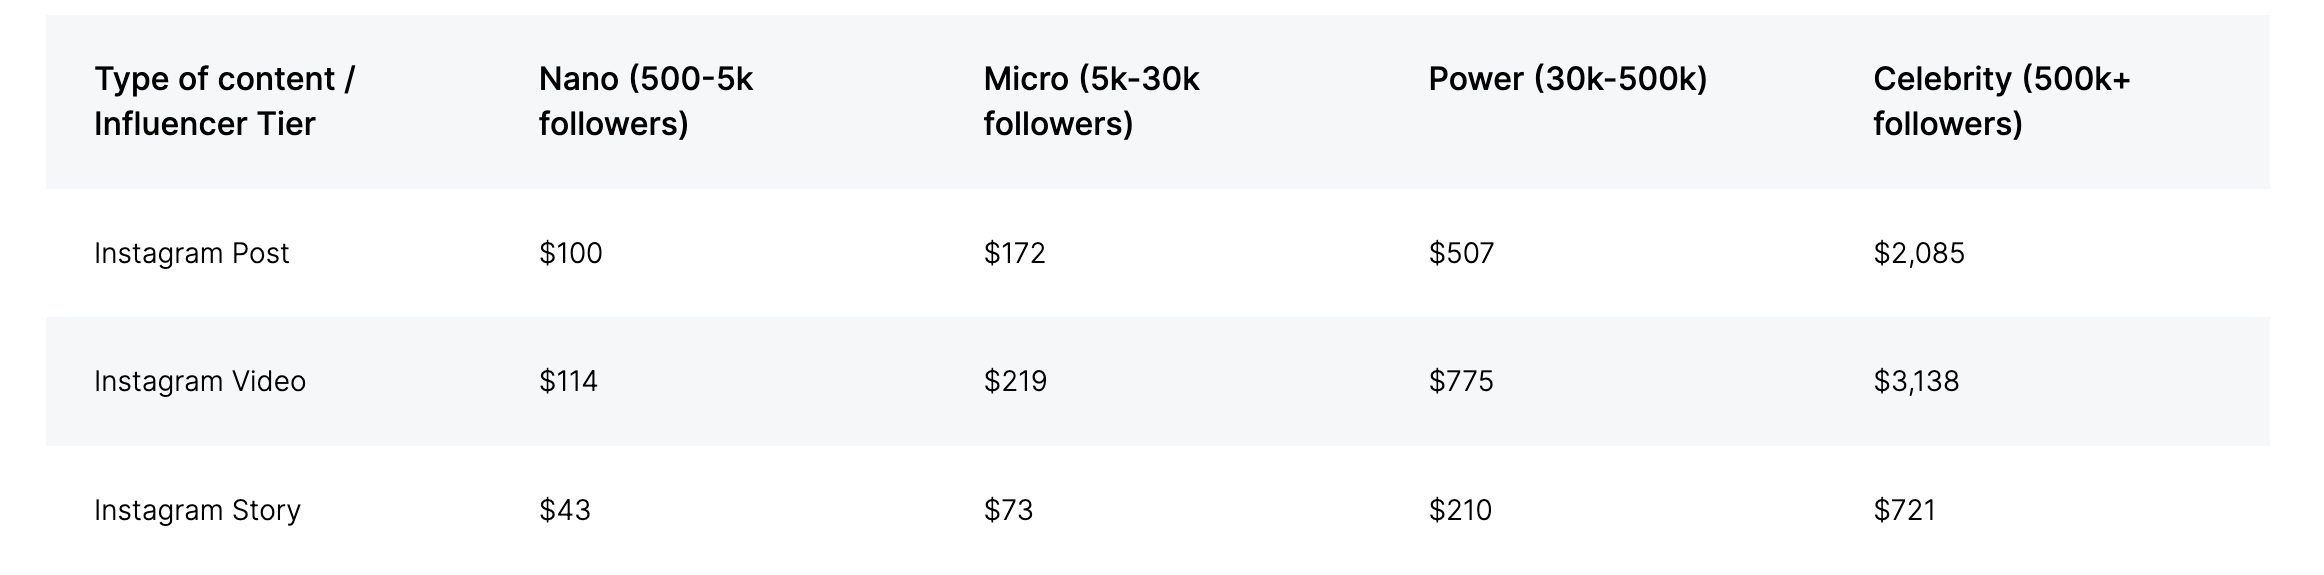Select the Nano (500-5k followers) column header
Viewport: 2324px width, 575px height.
point(646,101)
